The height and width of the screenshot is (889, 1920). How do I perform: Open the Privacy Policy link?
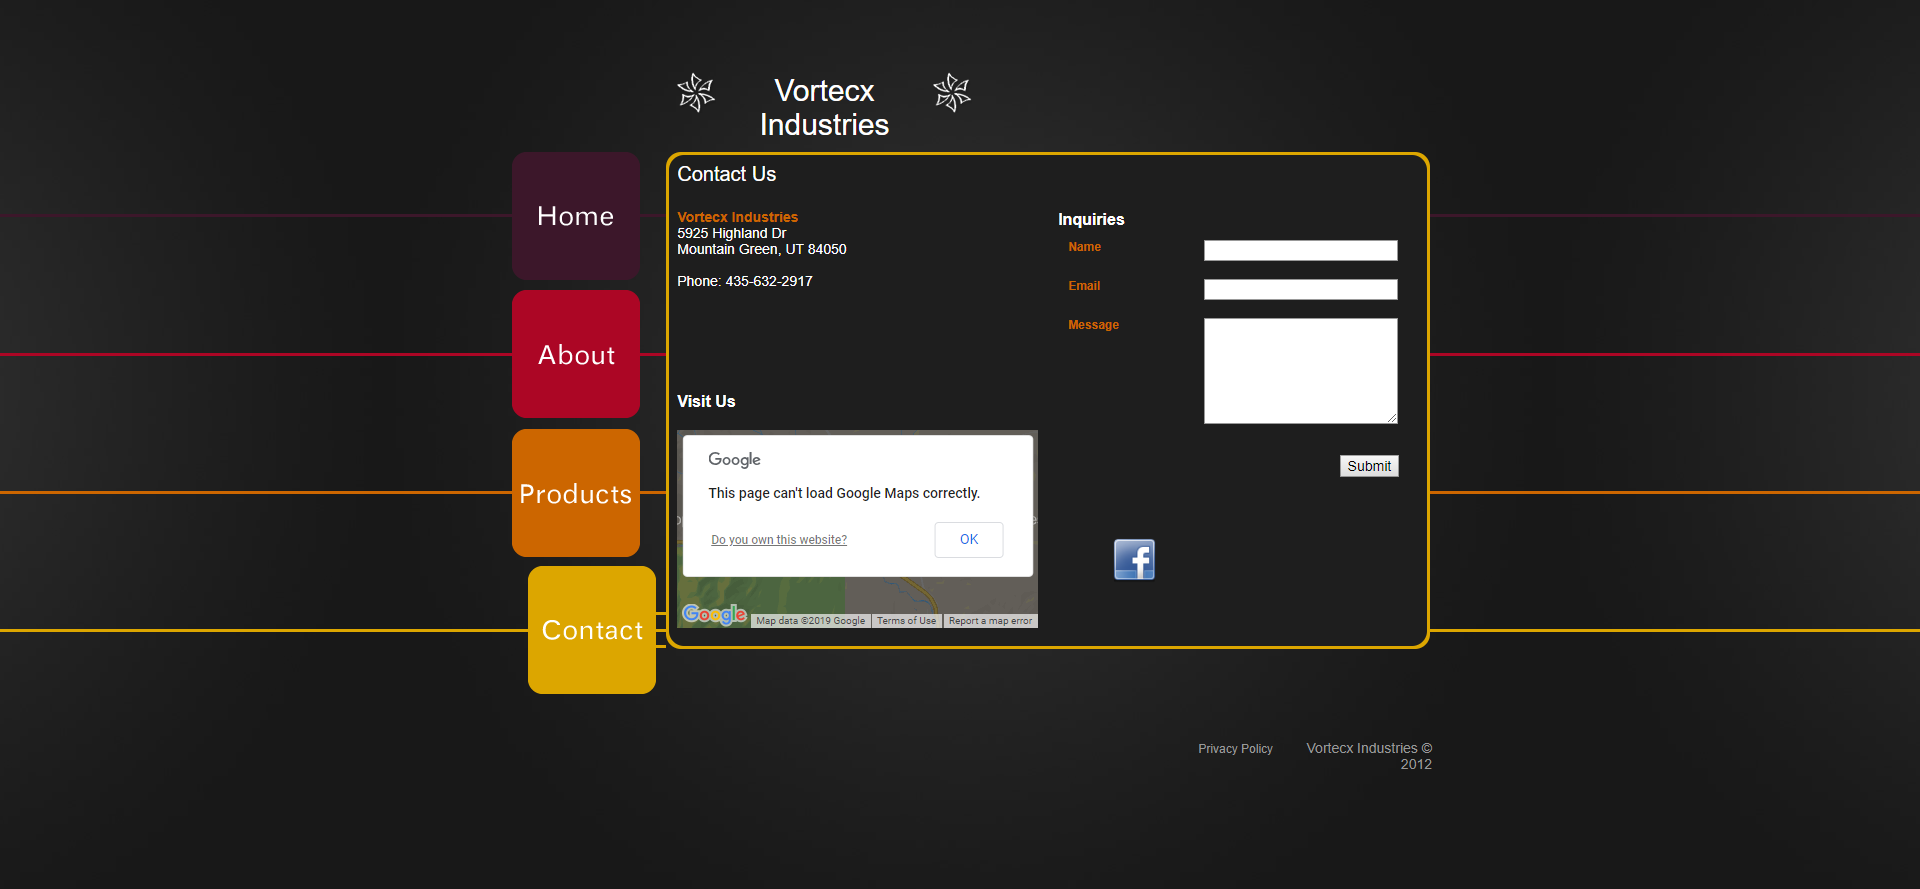pos(1235,749)
